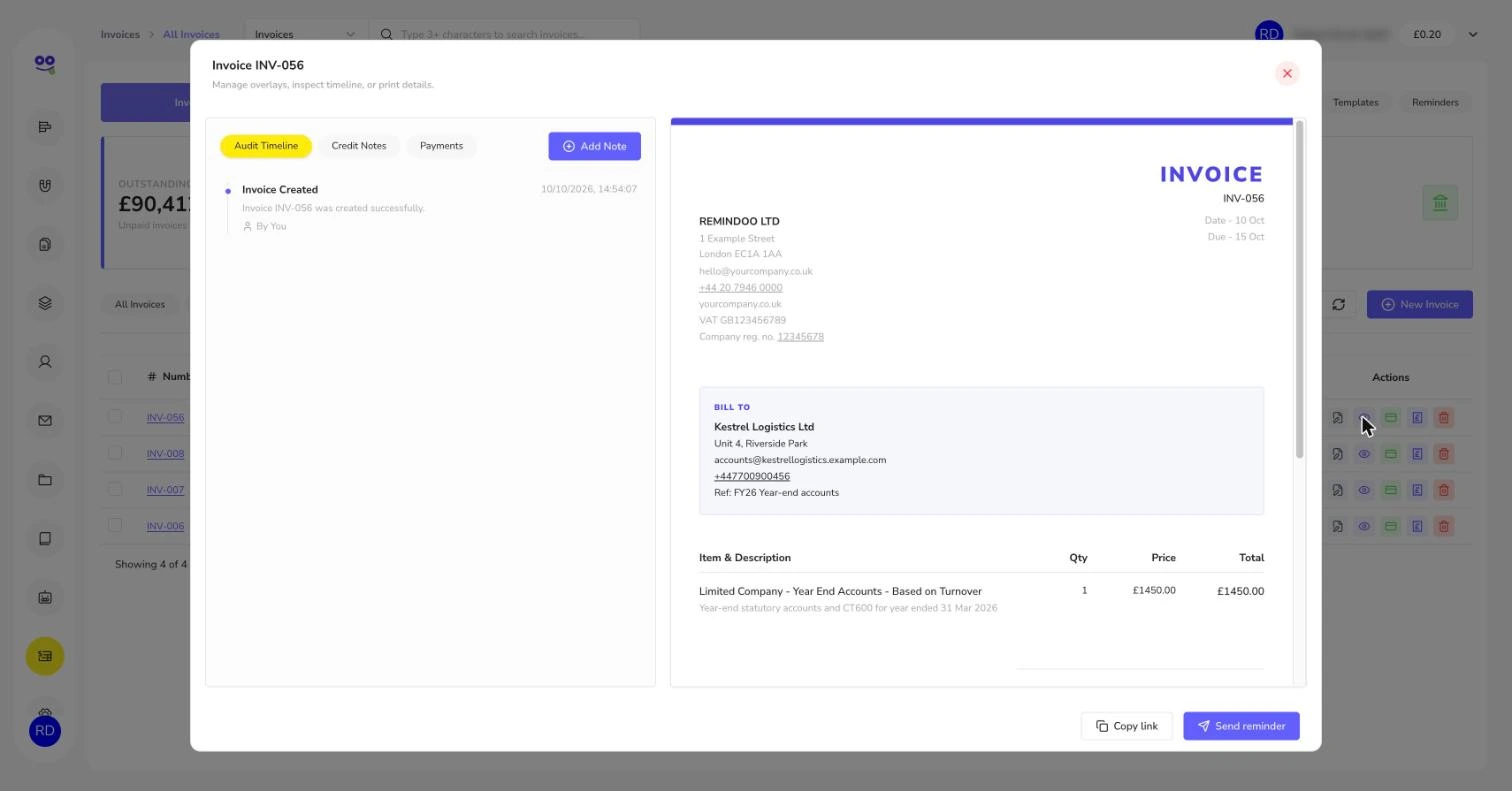Screen dimensions: 1512x791
Task: Select the highlighted yellow invoices sidebar icon
Action: click(45, 656)
